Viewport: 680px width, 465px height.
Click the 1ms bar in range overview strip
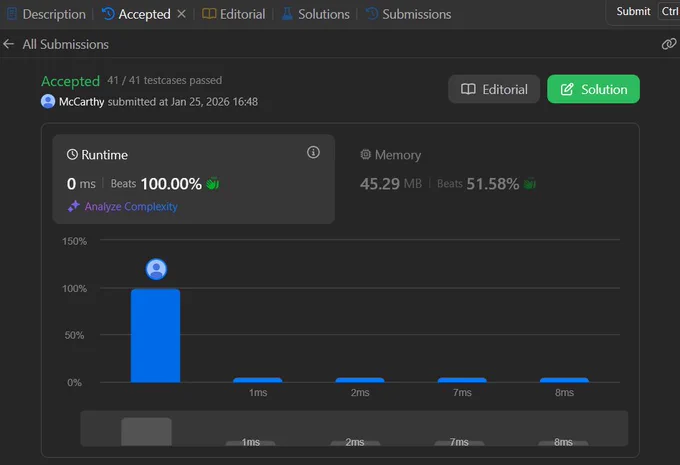pyautogui.click(x=251, y=443)
